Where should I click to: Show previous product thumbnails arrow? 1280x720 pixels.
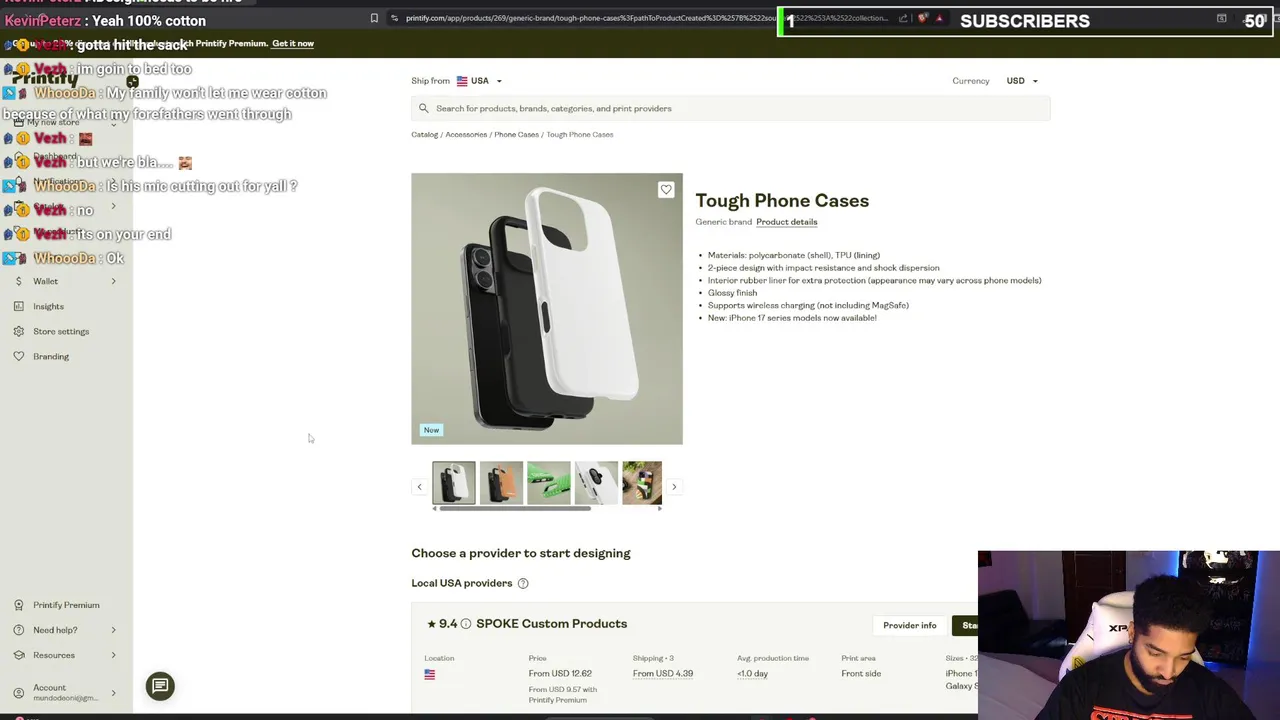(419, 487)
